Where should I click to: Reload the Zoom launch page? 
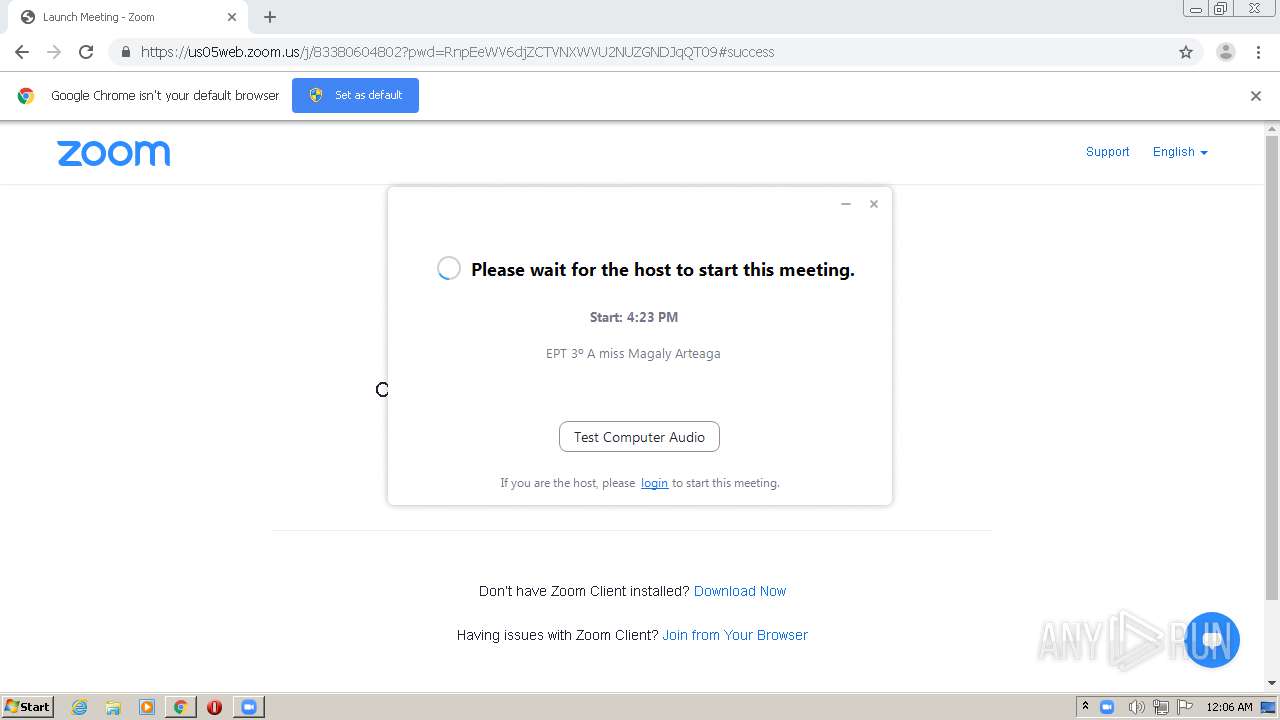(x=86, y=52)
